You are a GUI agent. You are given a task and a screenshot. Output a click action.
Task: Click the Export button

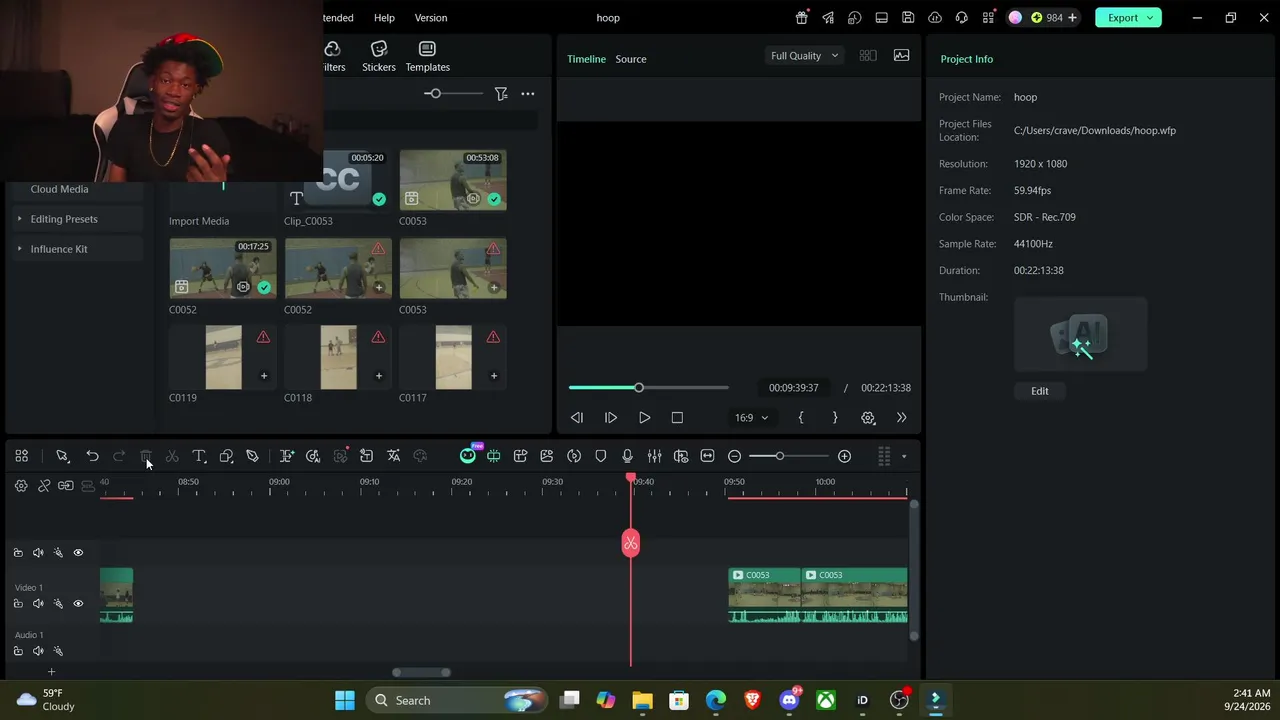(x=1128, y=17)
